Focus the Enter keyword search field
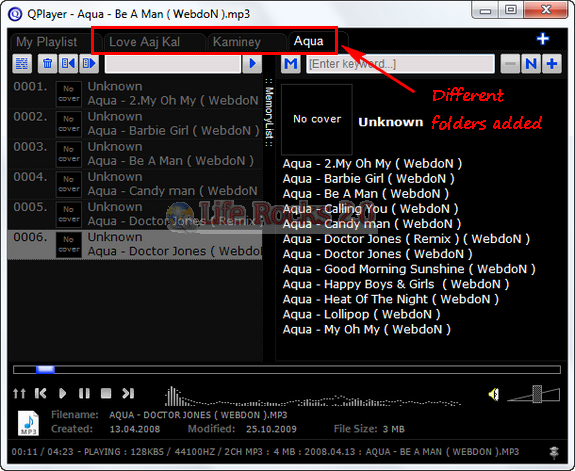 coord(400,64)
